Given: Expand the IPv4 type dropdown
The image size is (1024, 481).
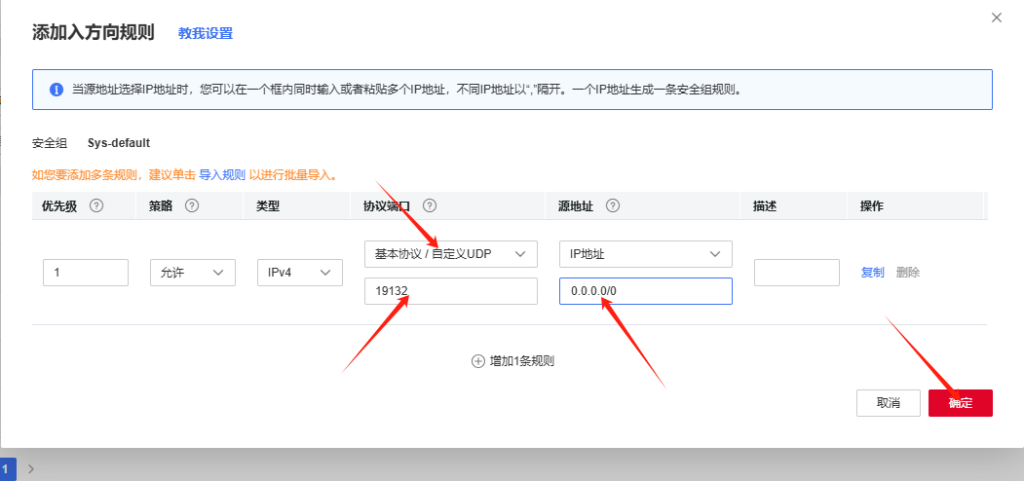Looking at the screenshot, I should point(298,273).
